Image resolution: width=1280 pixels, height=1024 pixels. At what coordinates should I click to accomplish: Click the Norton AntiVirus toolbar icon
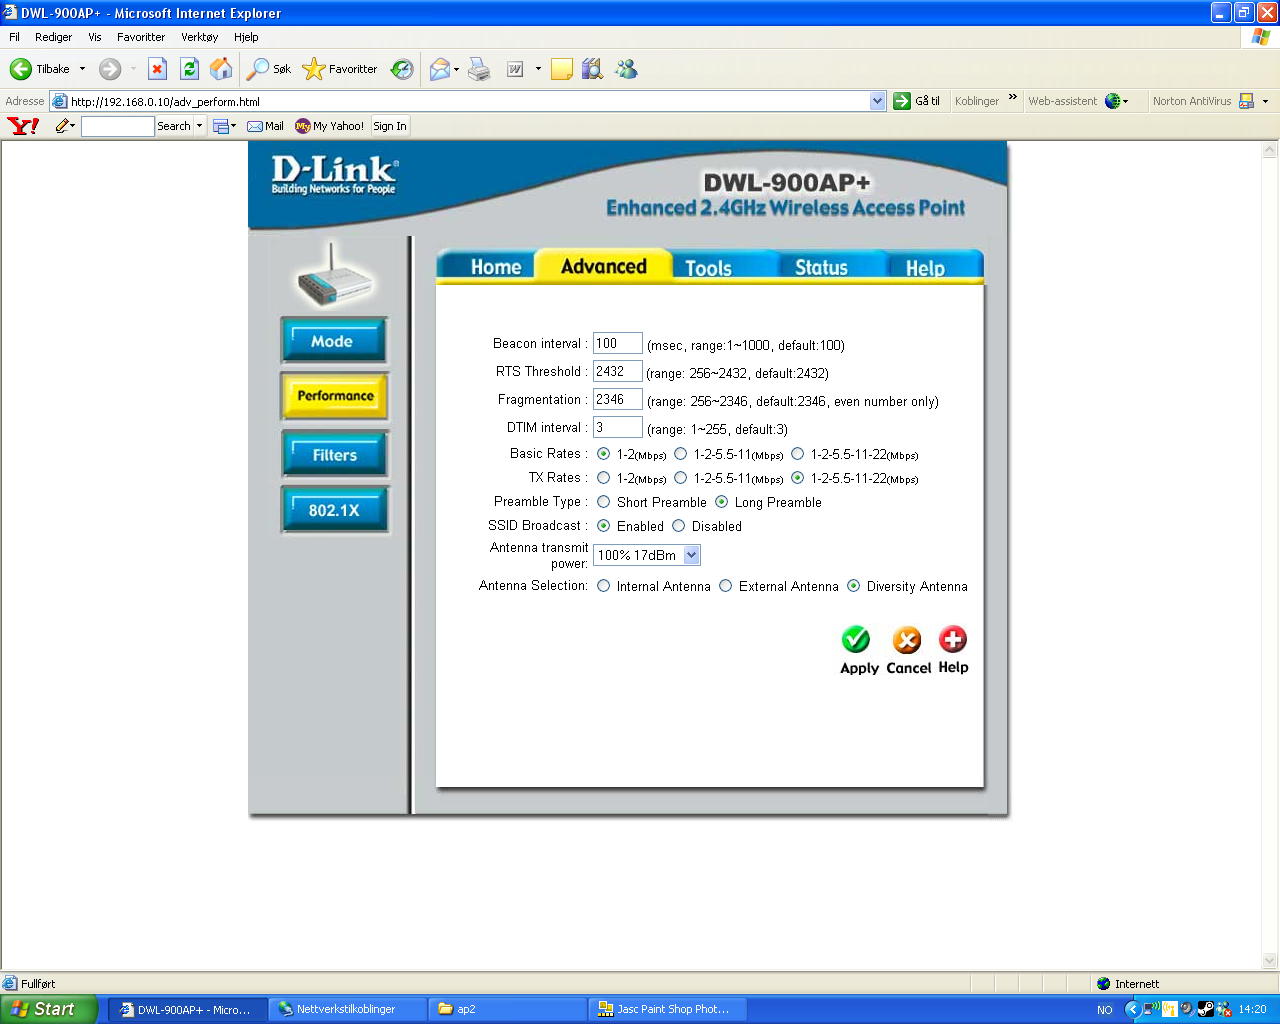coord(1246,101)
